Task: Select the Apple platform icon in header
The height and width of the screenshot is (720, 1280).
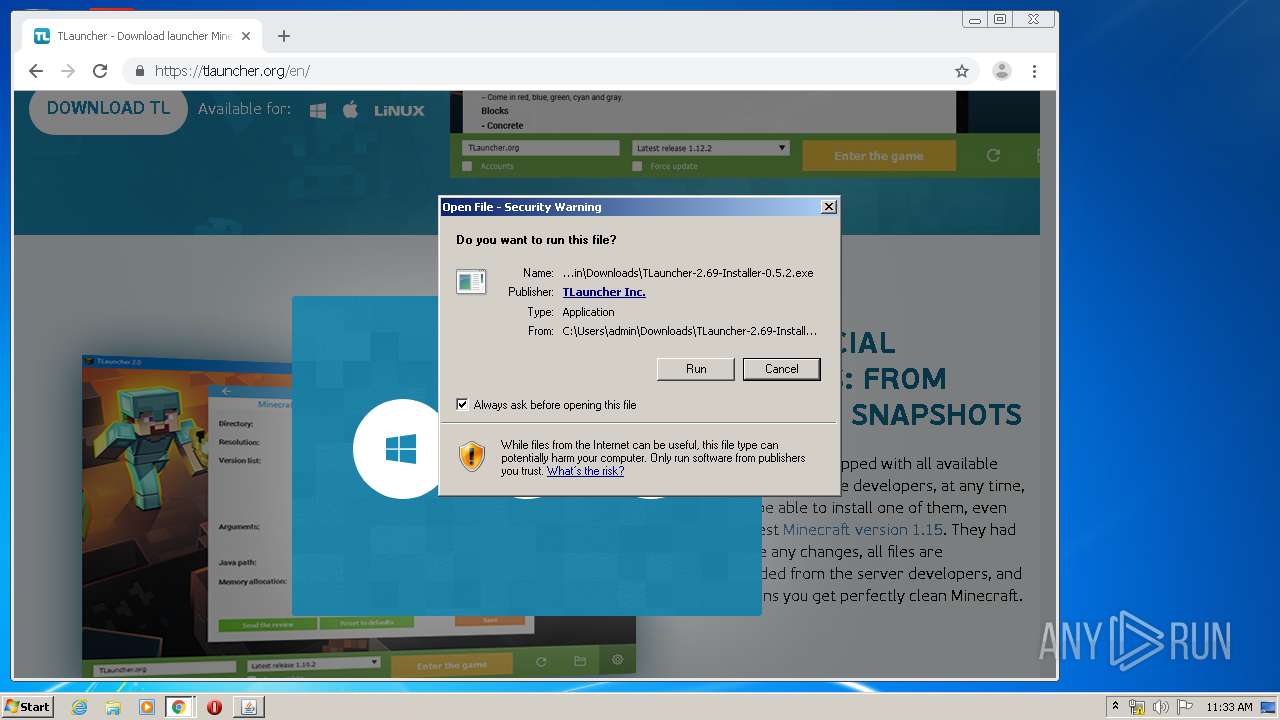Action: coord(350,110)
